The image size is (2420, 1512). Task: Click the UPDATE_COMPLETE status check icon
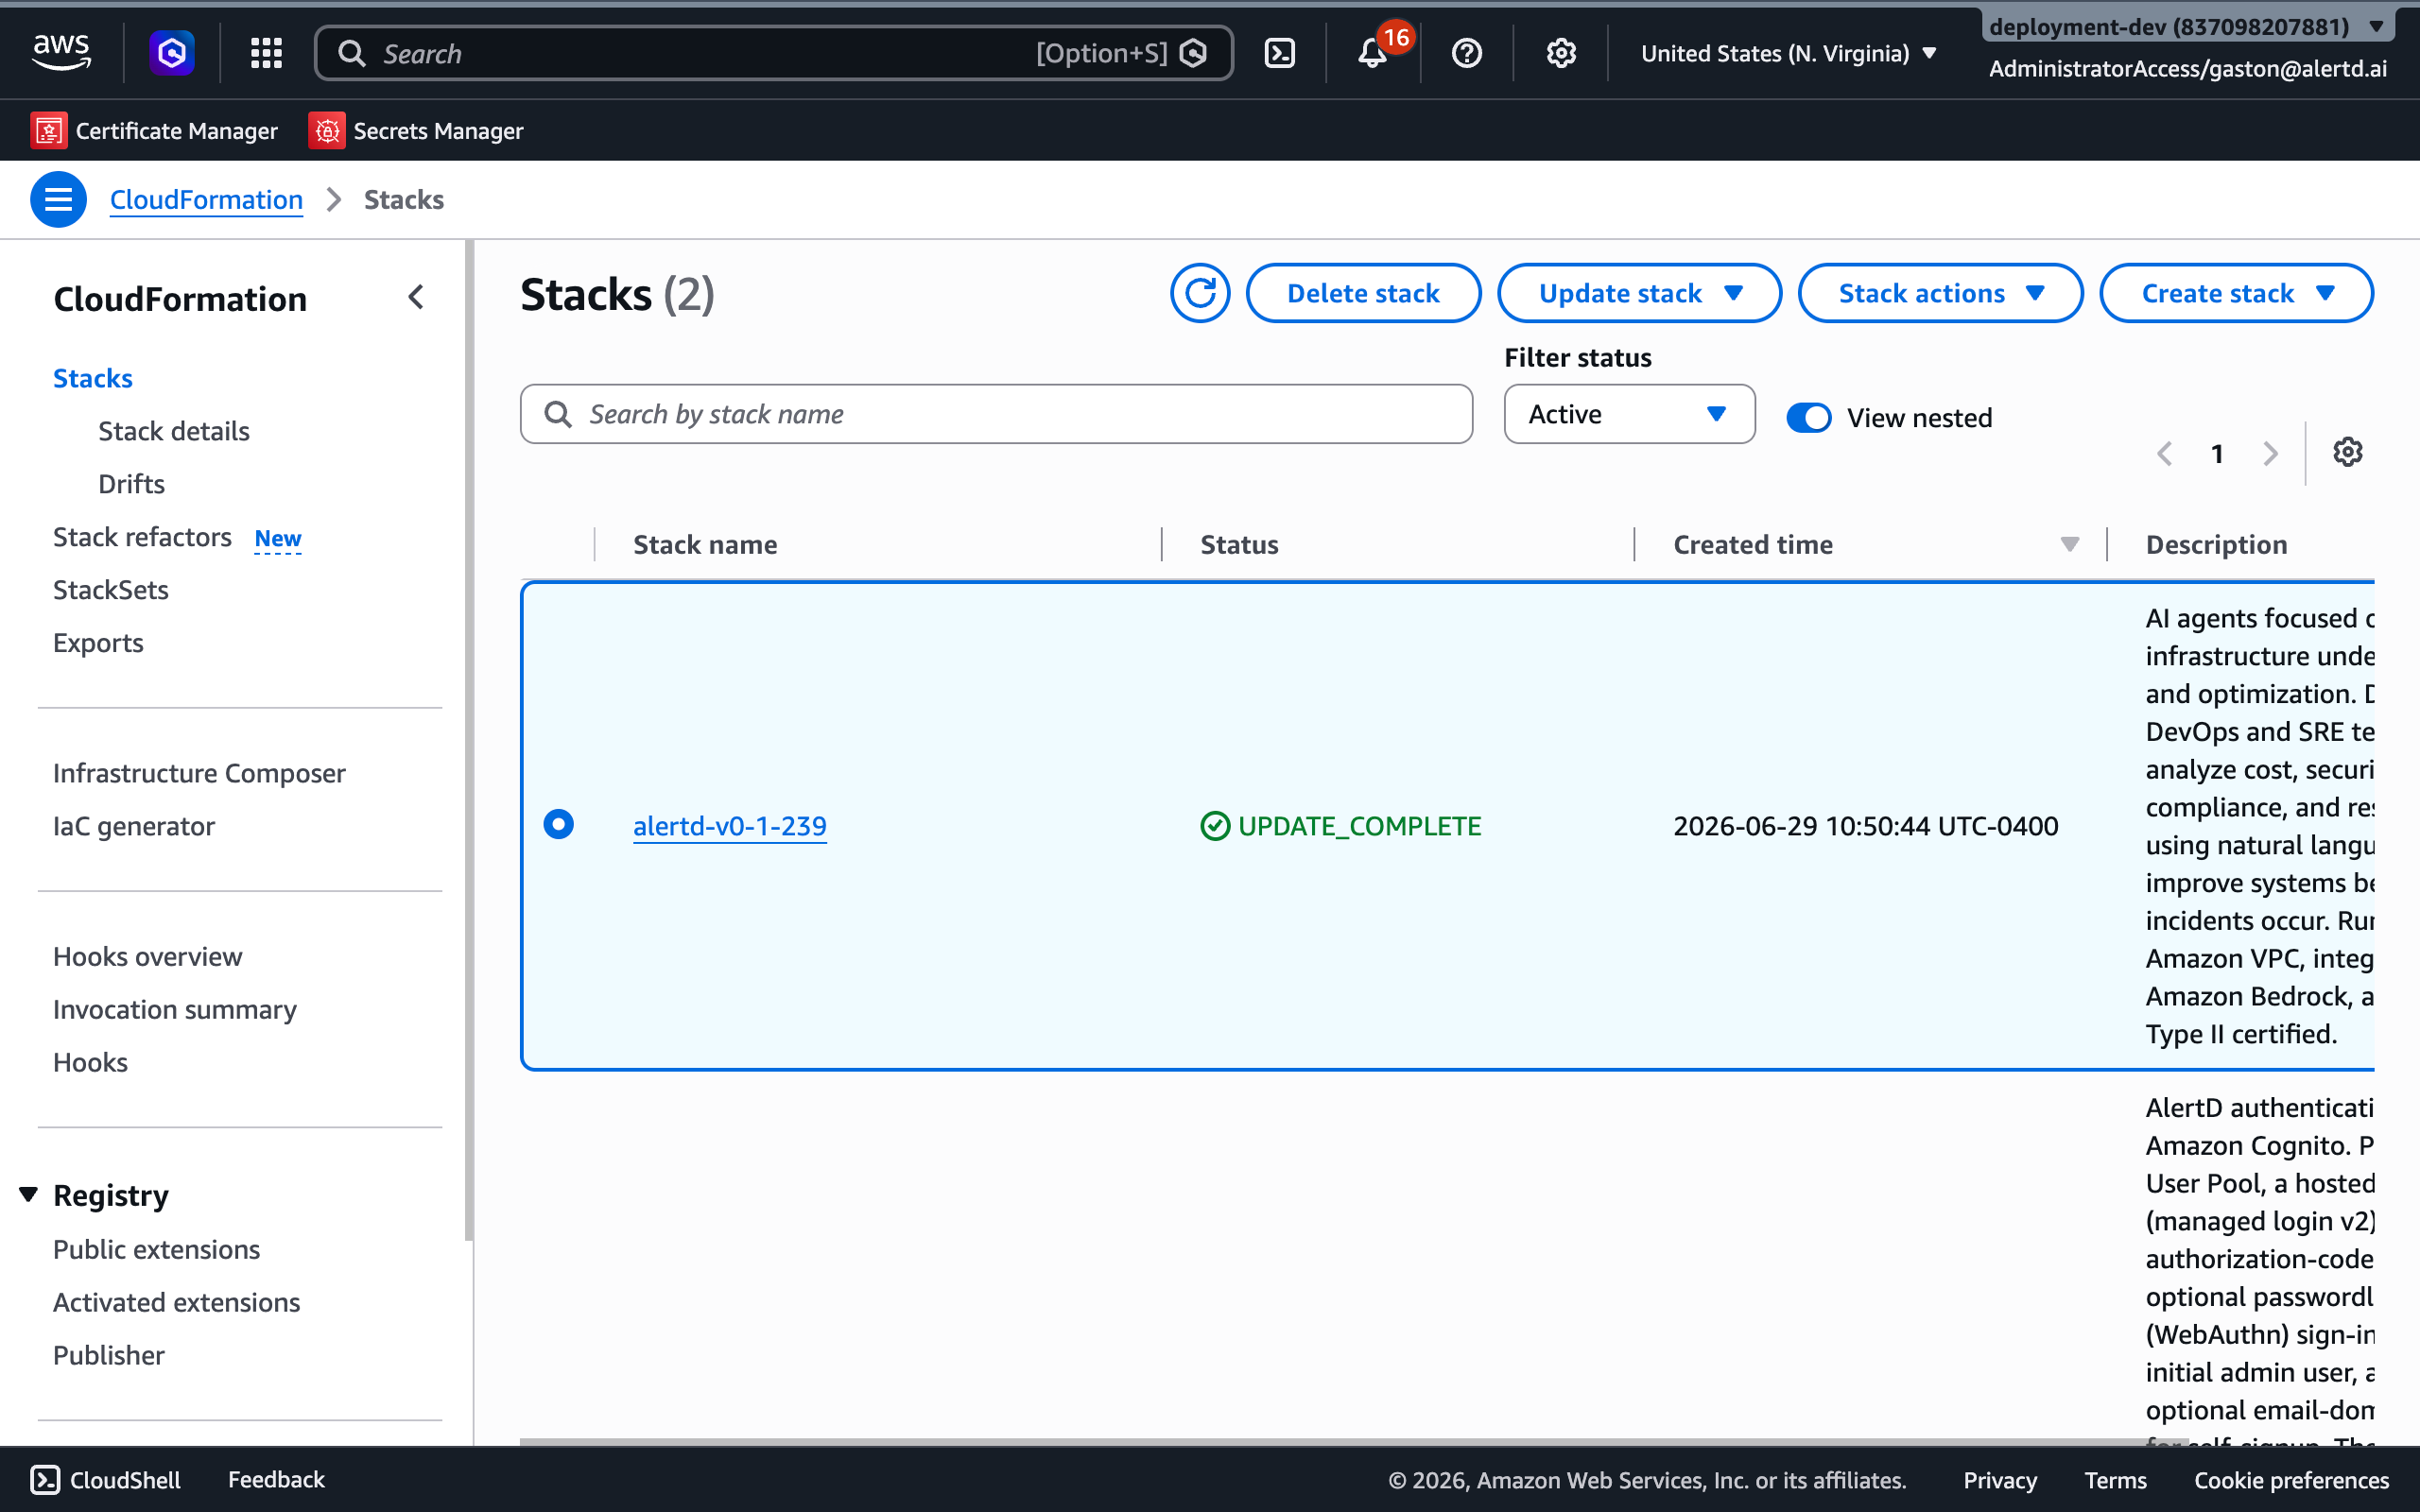(x=1215, y=826)
